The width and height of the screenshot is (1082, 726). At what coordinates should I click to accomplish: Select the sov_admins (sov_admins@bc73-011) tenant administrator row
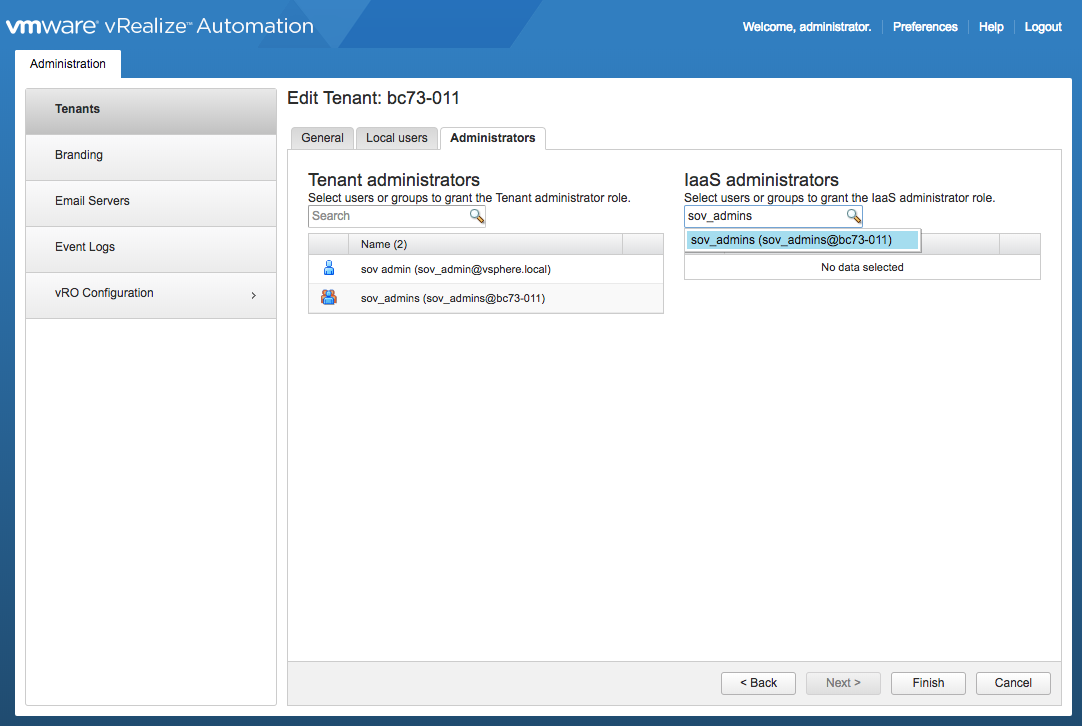coord(486,298)
